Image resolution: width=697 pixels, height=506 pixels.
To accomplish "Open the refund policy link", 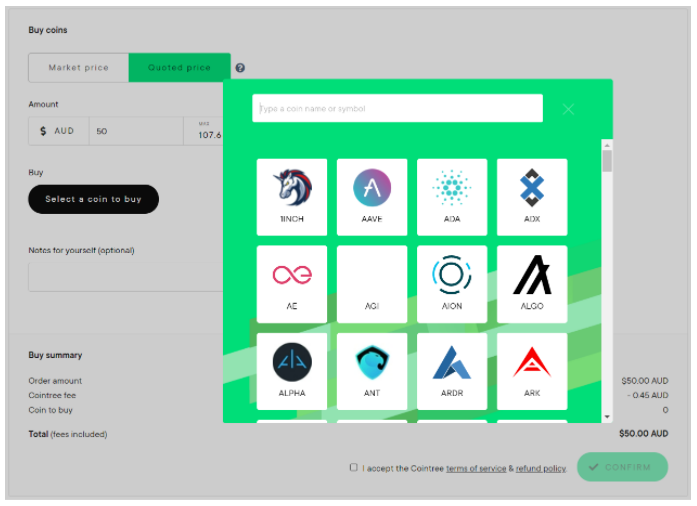I will coord(541,468).
